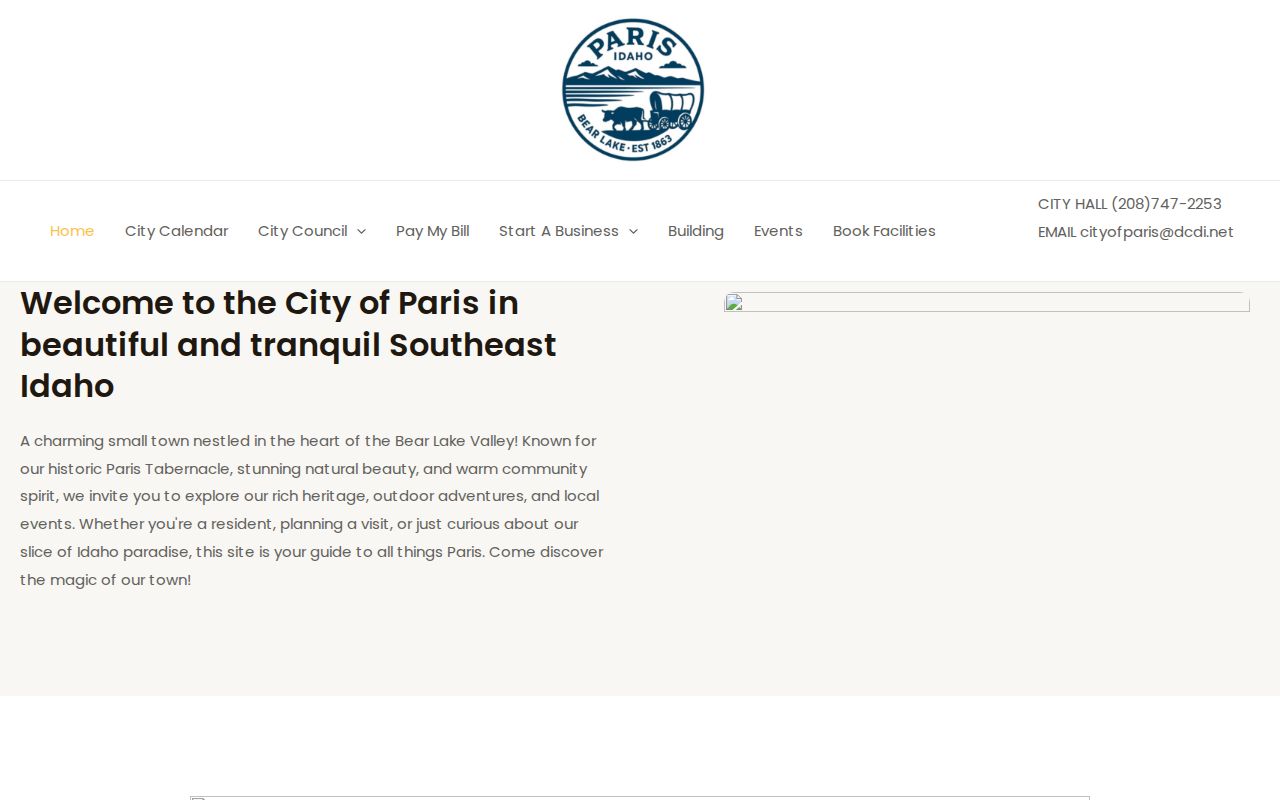
Task: Click the paragraph starting "A charming small town"
Action: [x=312, y=510]
